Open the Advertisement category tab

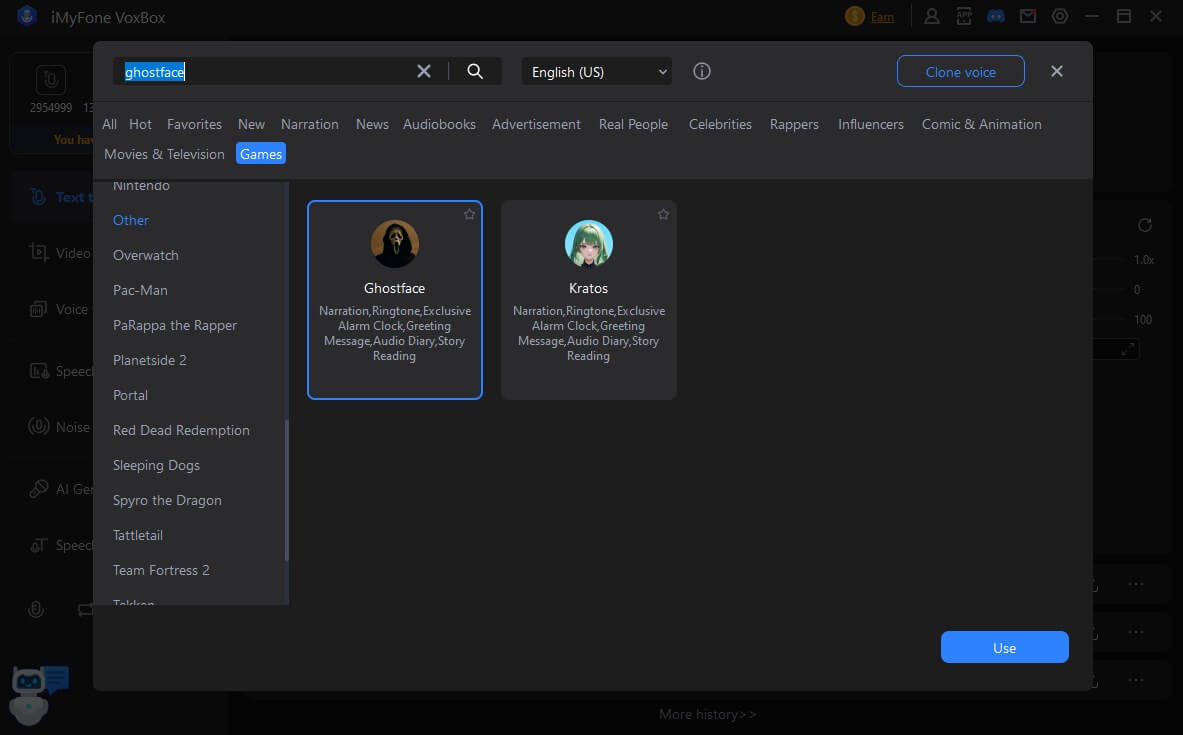(536, 124)
